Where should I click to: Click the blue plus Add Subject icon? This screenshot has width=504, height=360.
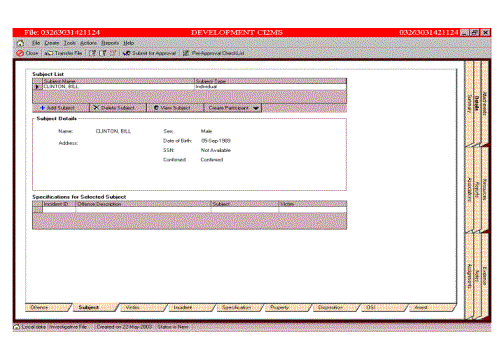pos(42,108)
